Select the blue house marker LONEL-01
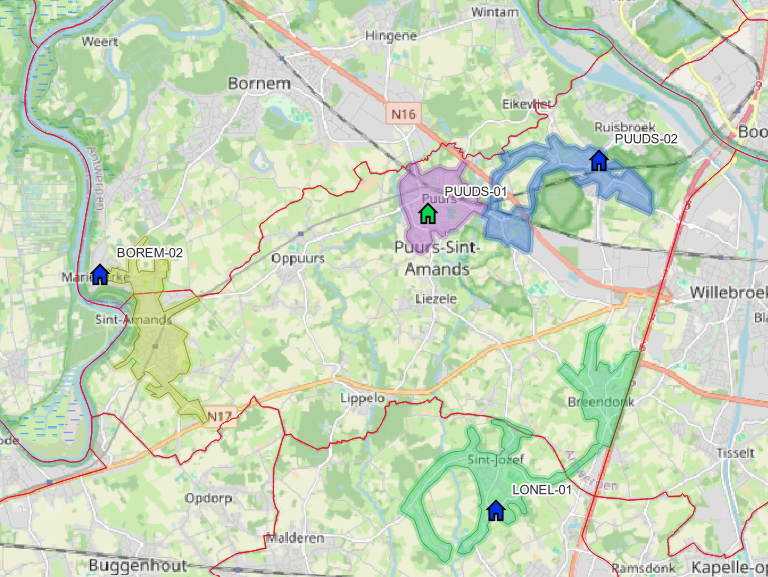 point(496,510)
